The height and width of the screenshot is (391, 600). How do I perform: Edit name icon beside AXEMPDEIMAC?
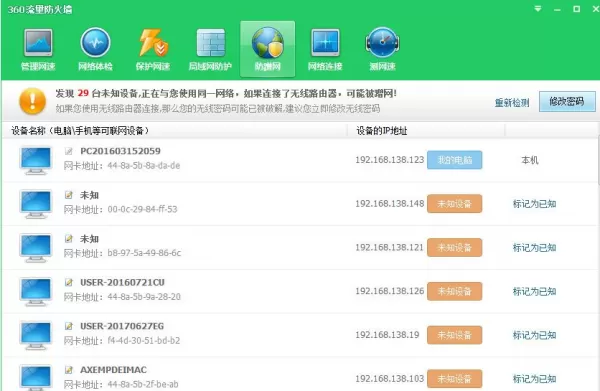point(69,370)
